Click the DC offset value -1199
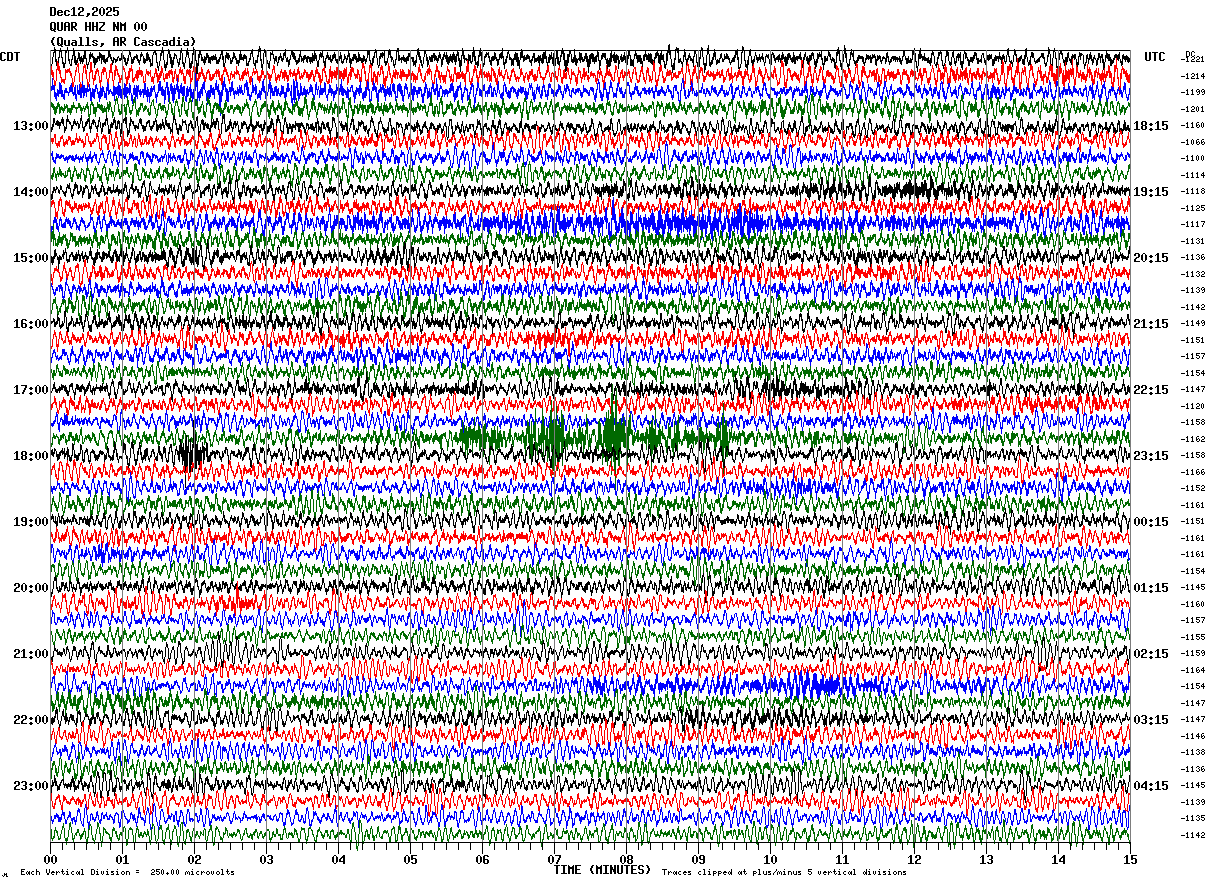Viewport: 1210px width, 886px height. (x=1193, y=92)
